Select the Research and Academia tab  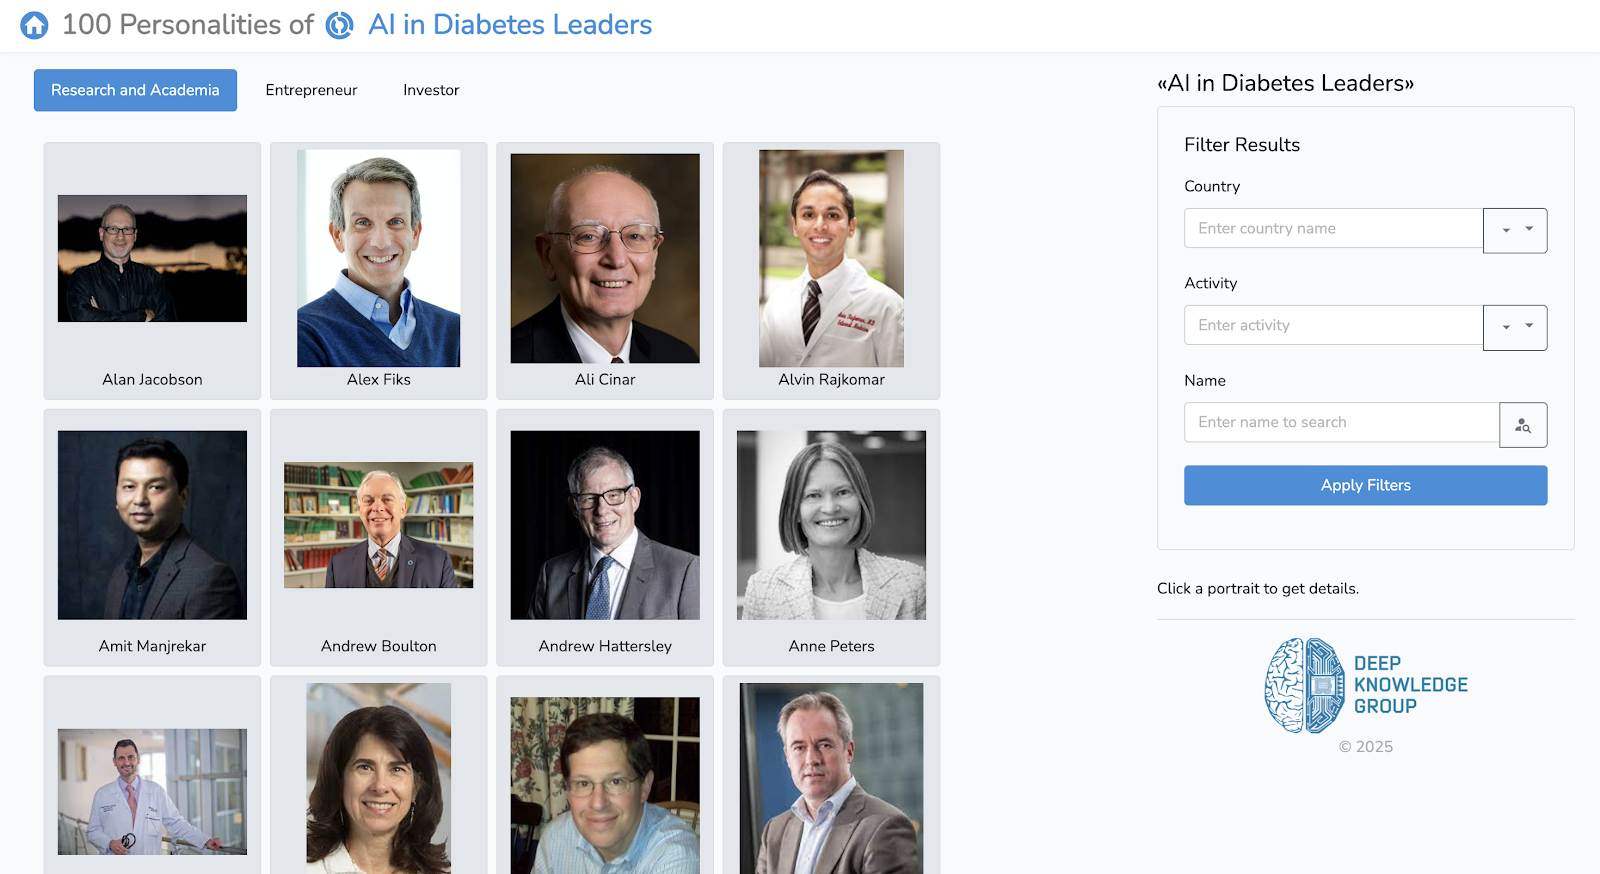(135, 90)
